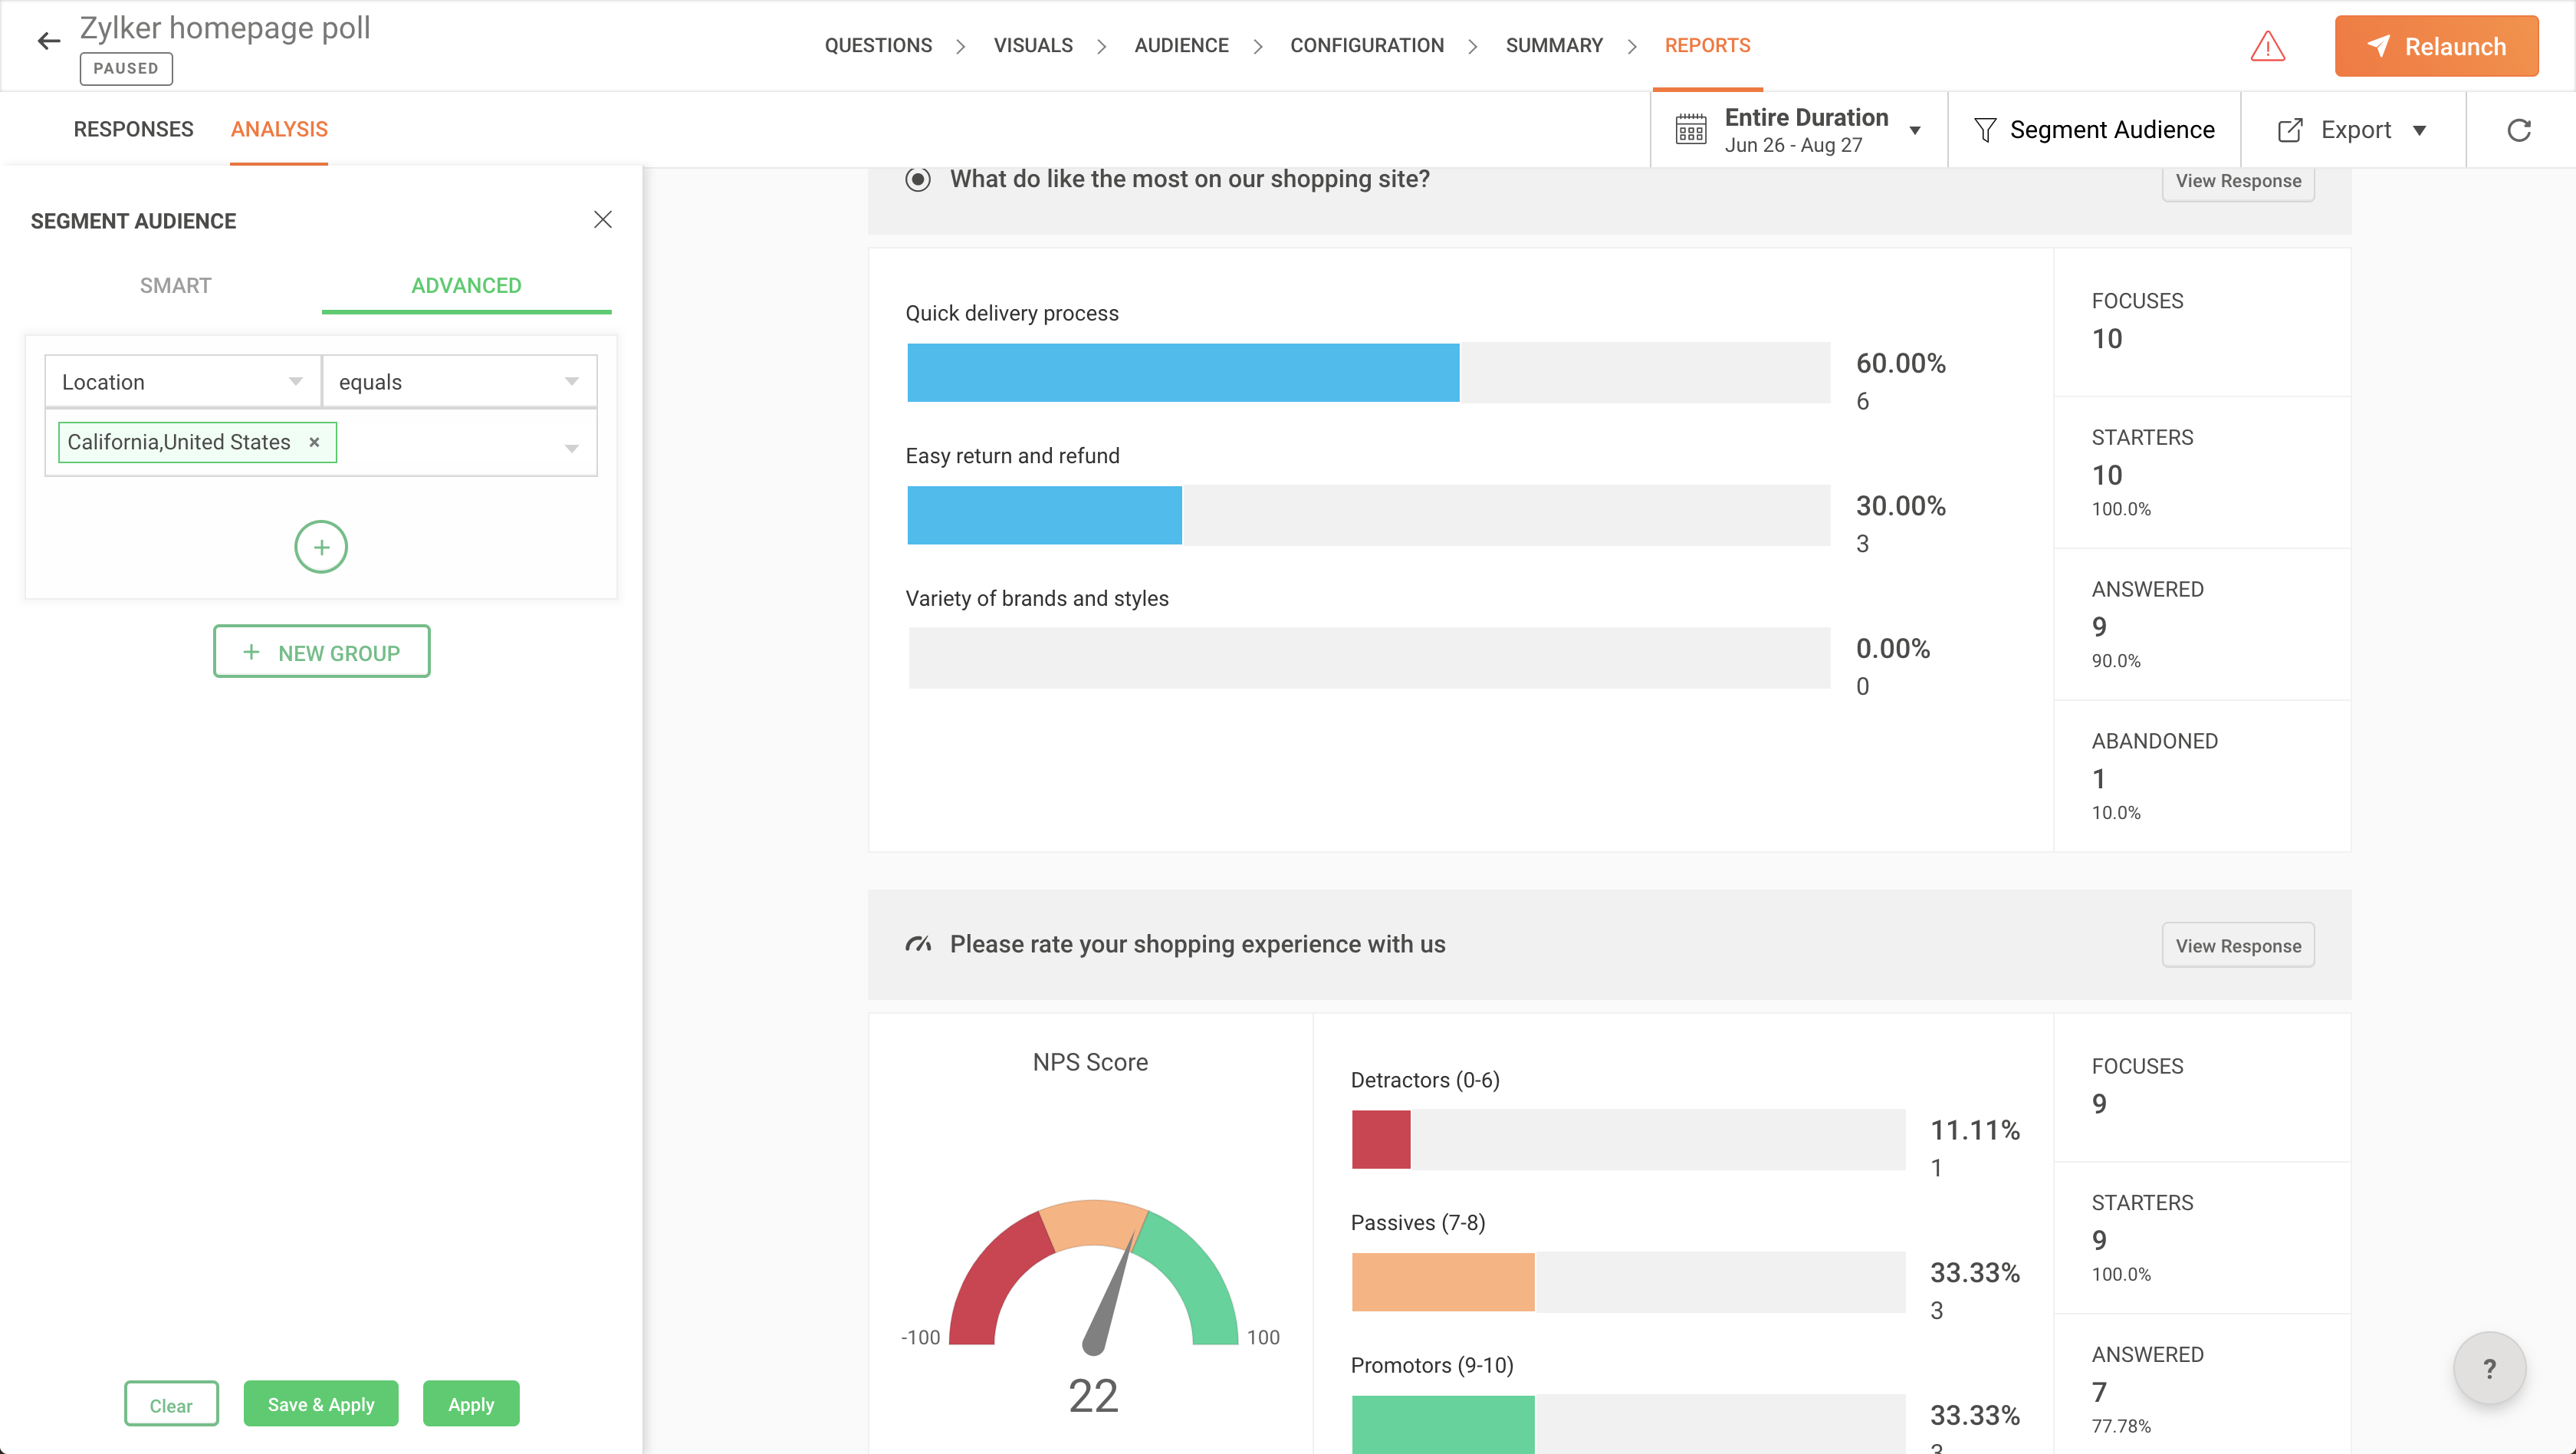The height and width of the screenshot is (1454, 2576).
Task: Switch to the RESPONSES tab
Action: pos(133,129)
